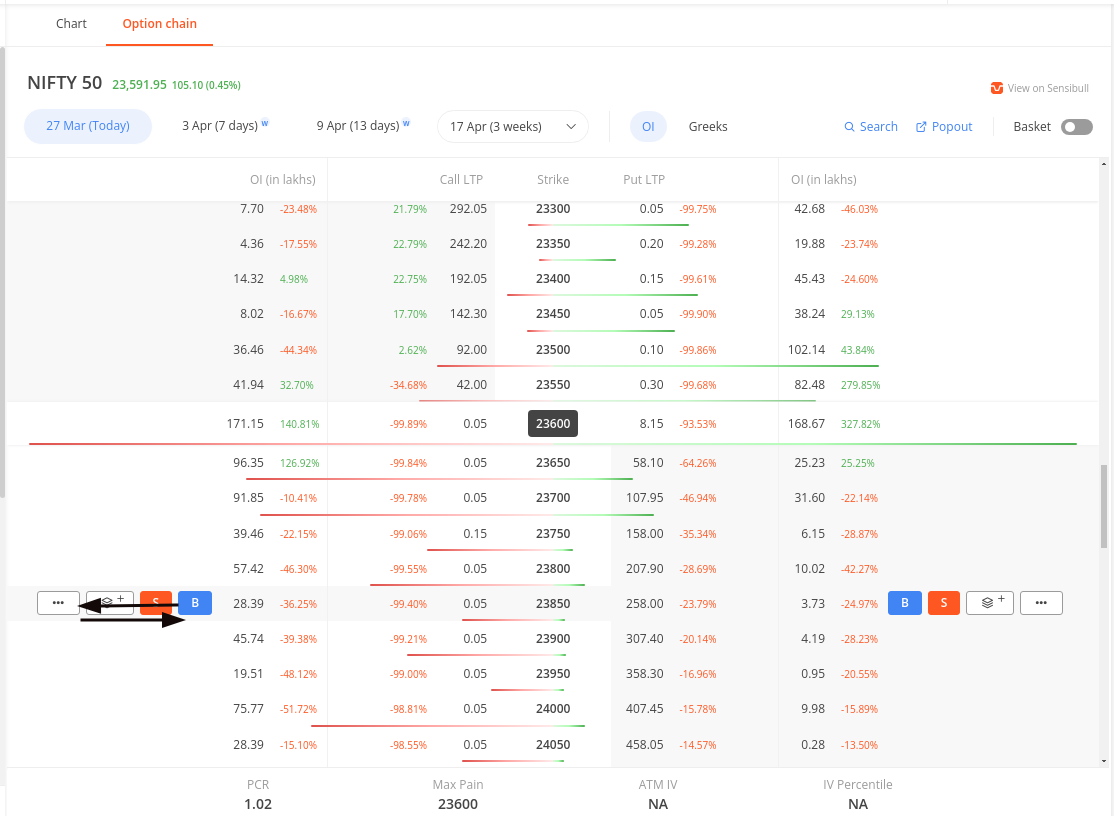Switch to Greeks view

click(x=708, y=126)
